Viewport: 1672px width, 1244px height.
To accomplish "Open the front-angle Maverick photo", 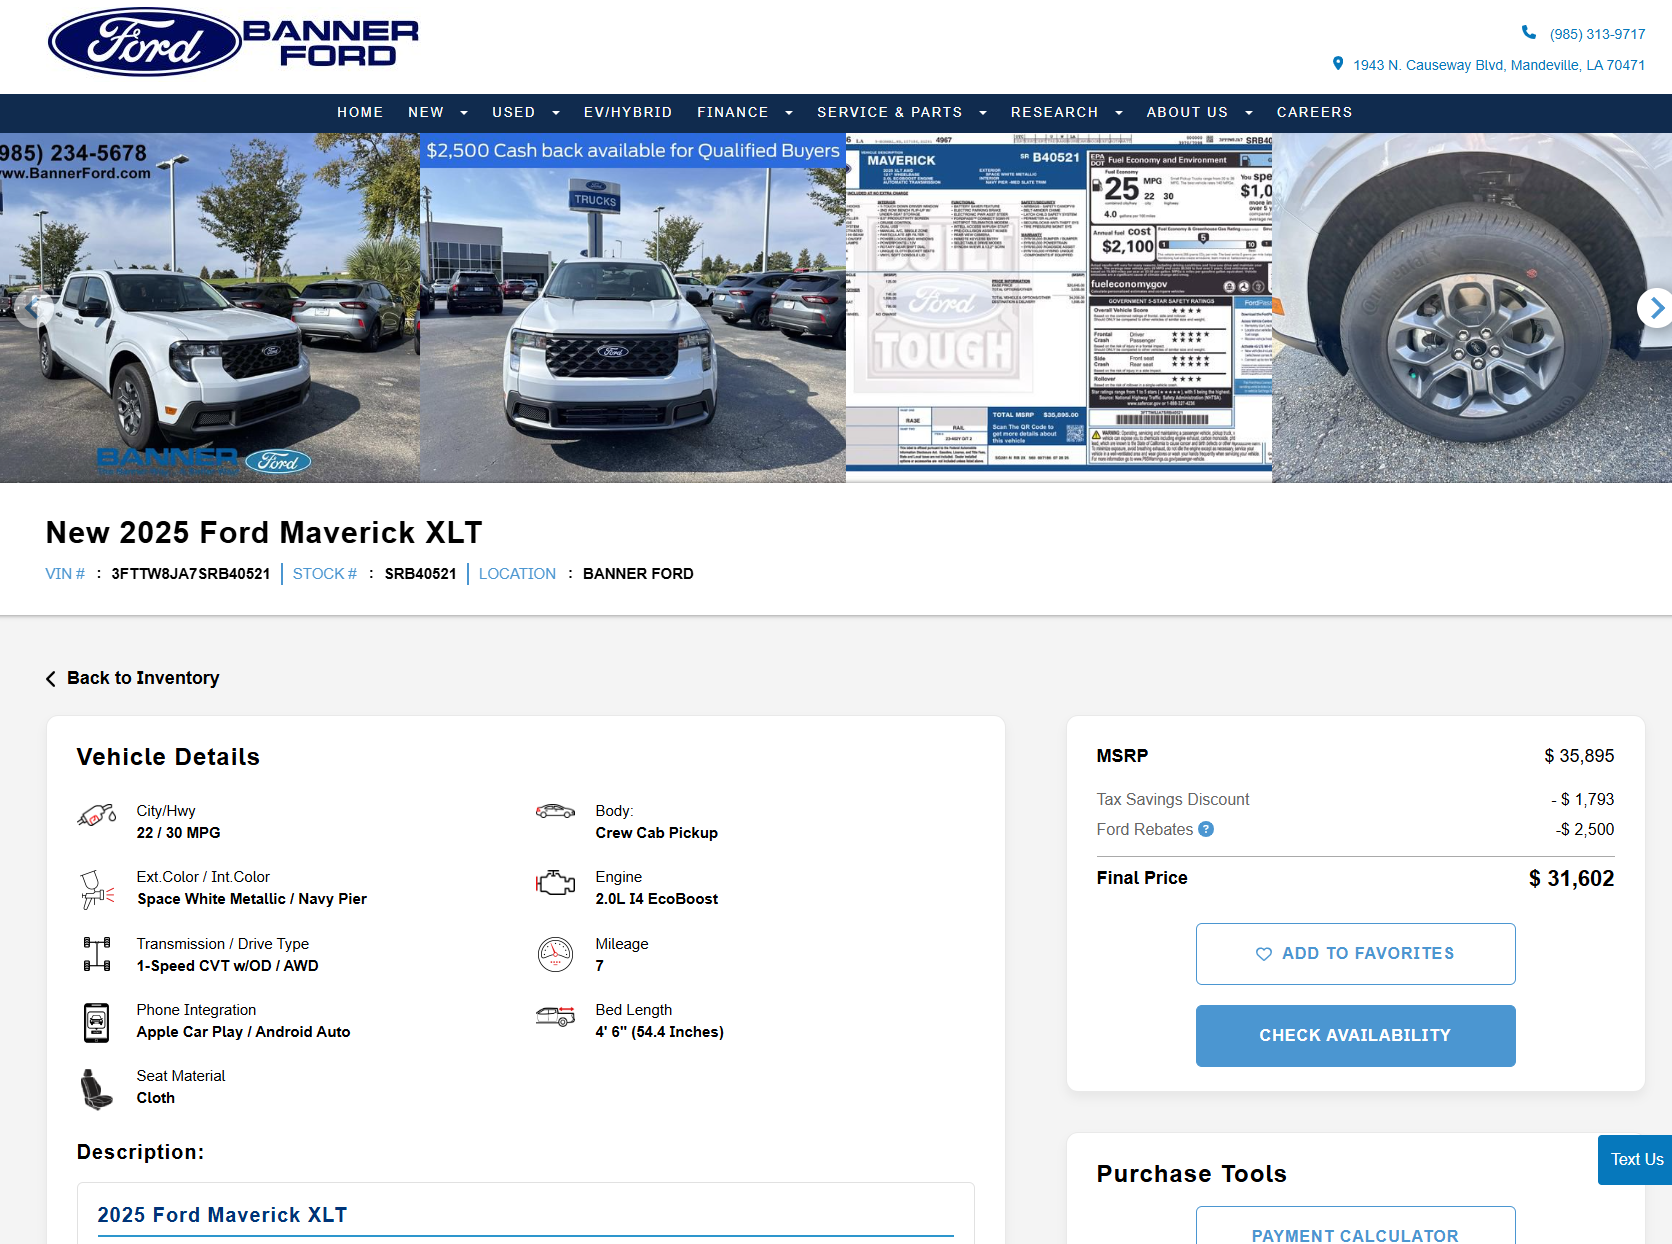I will [210, 308].
